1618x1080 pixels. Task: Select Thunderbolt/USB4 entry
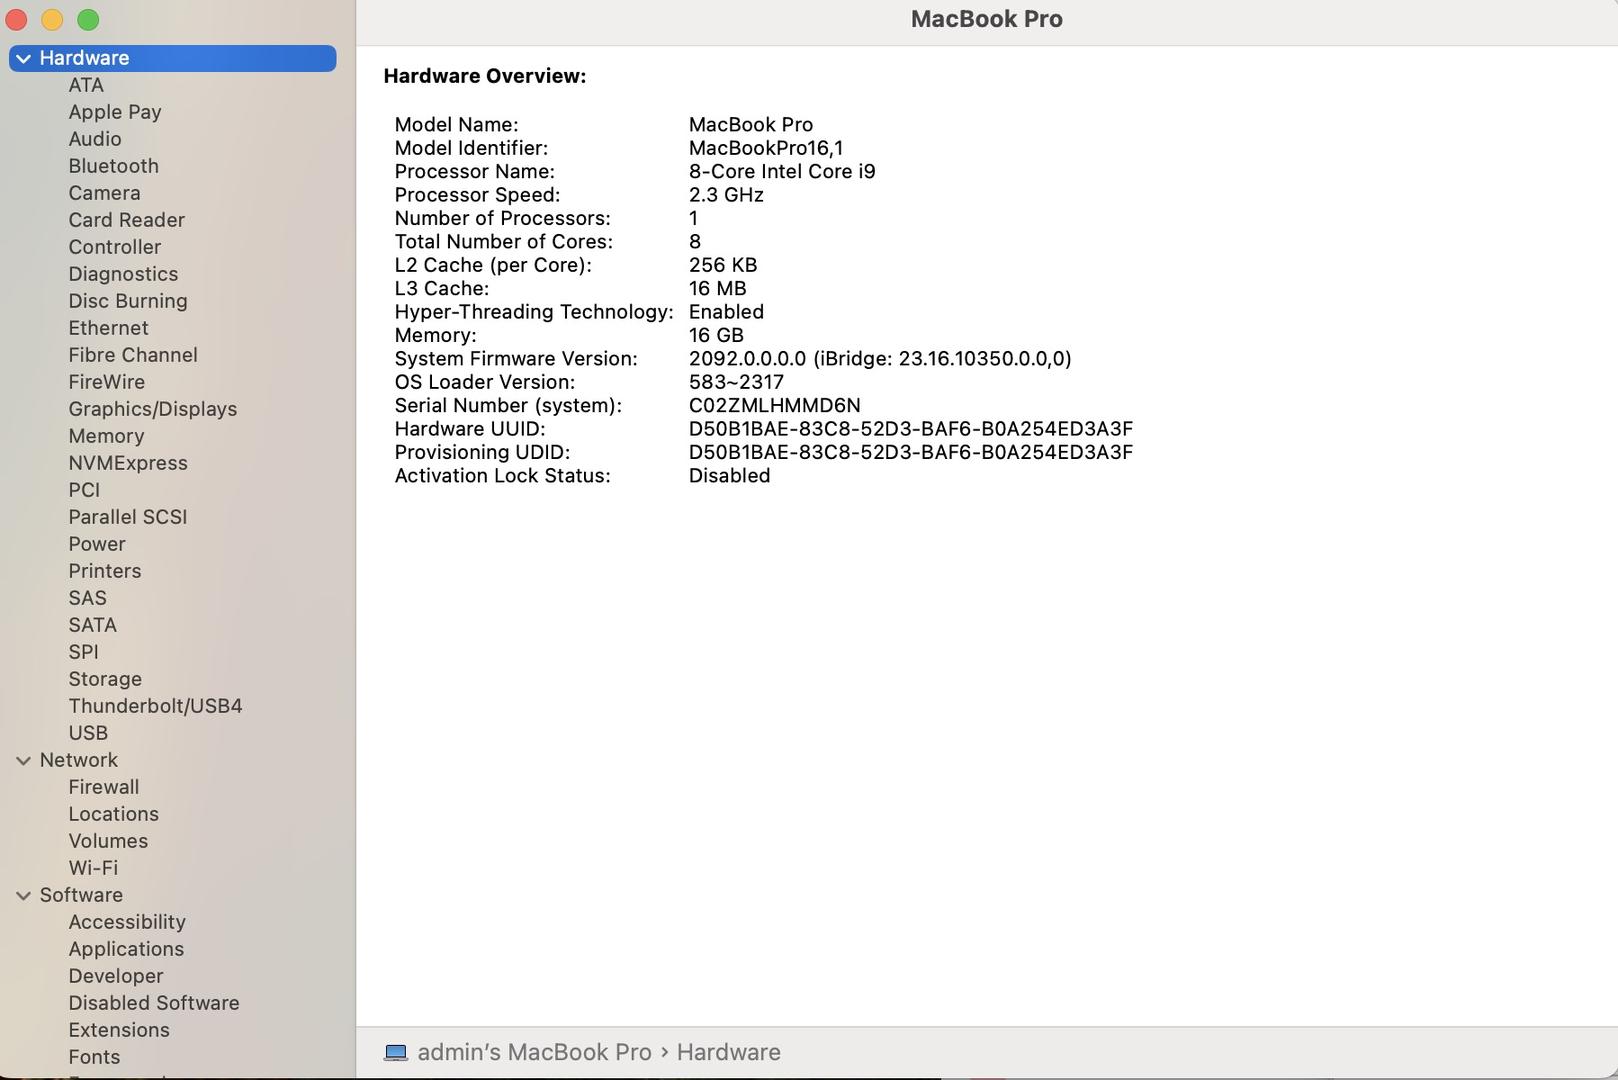155,706
